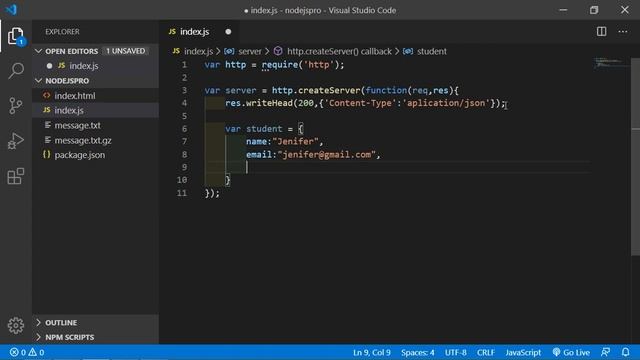Click the JS icon on editor tab
The height and width of the screenshot is (360, 640).
point(172,31)
